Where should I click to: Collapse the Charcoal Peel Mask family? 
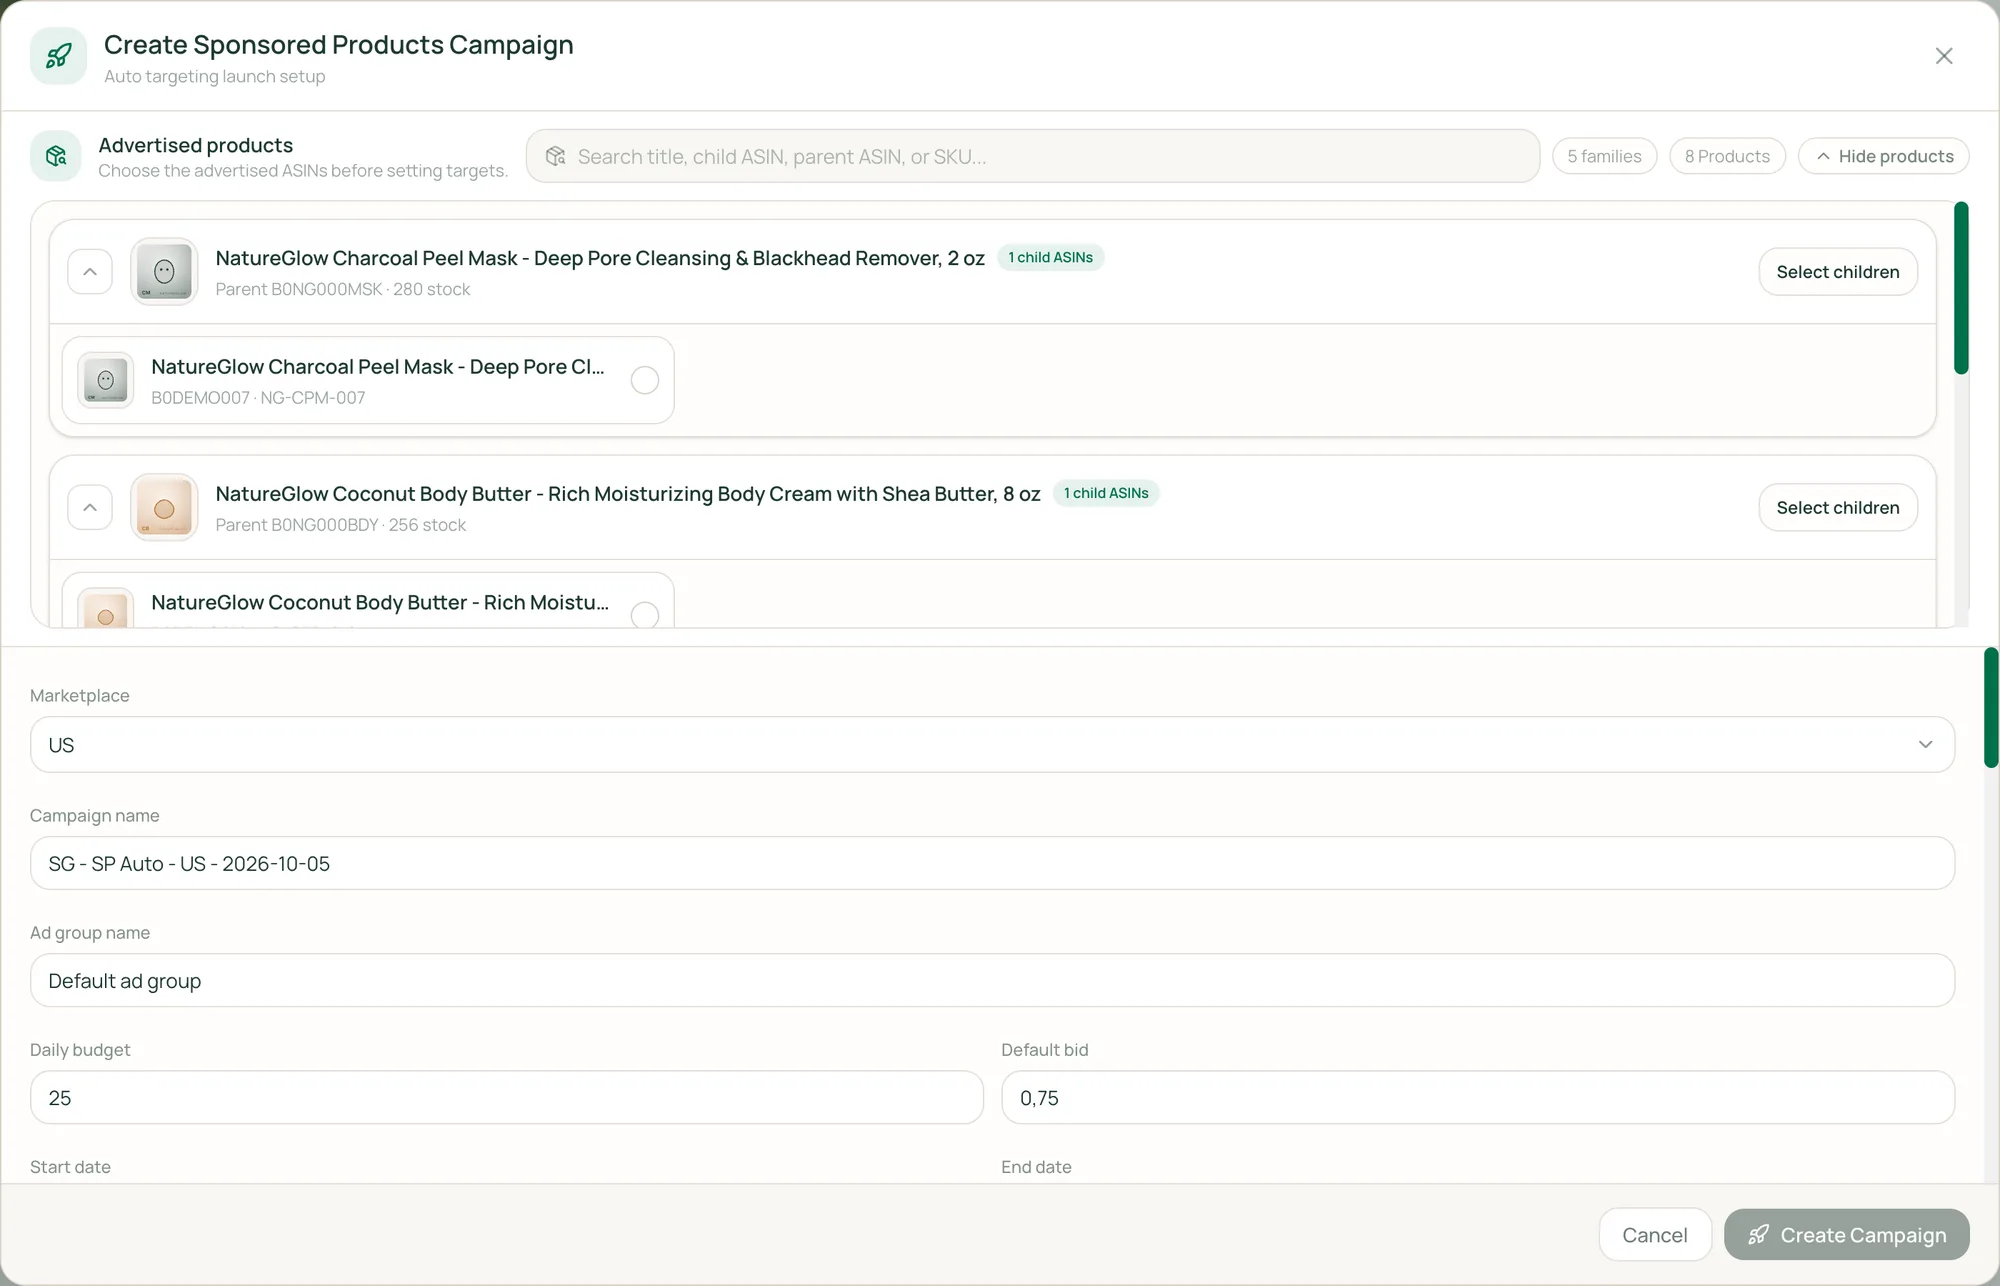tap(90, 272)
